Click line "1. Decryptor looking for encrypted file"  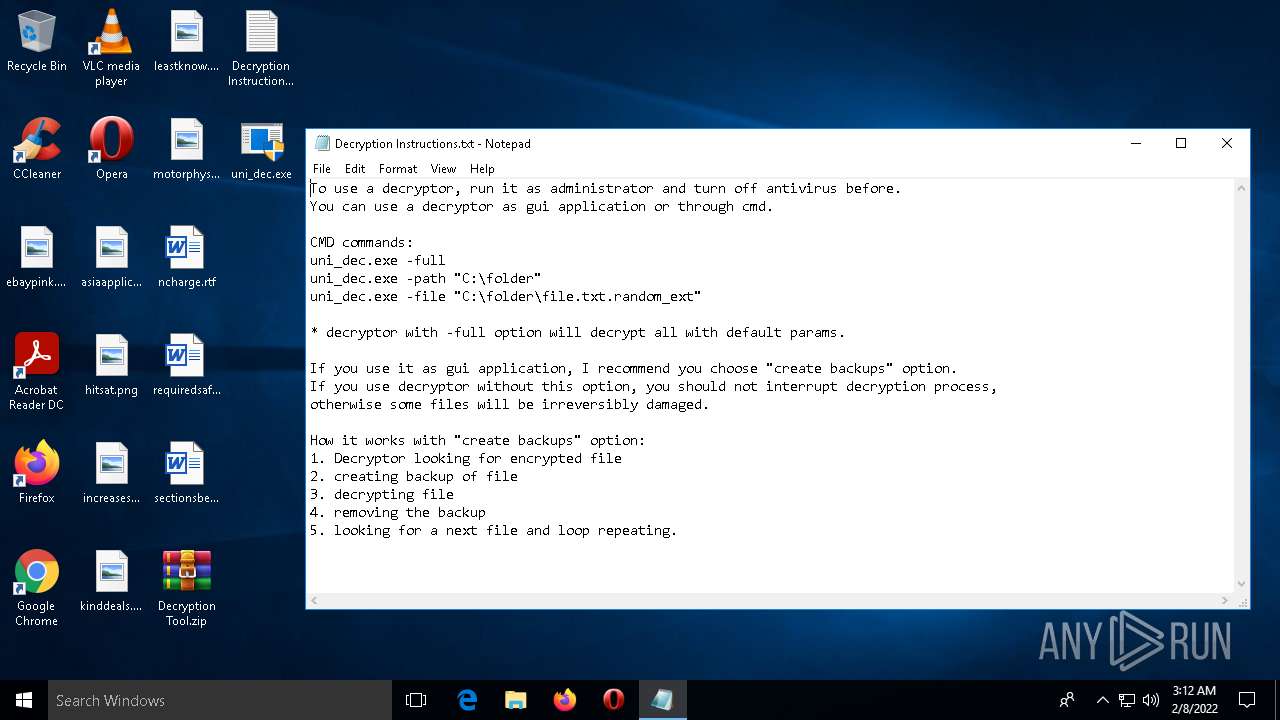465,458
